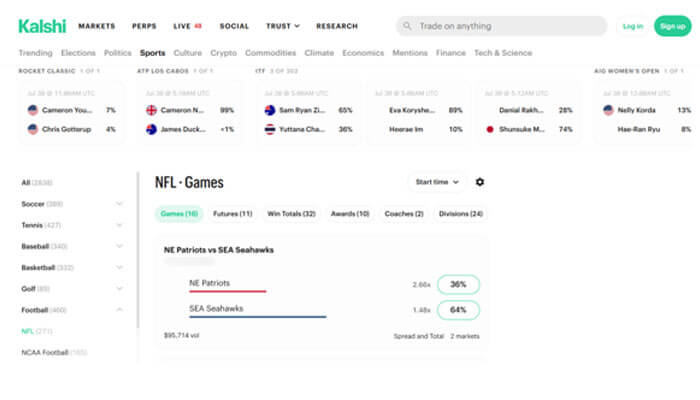This screenshot has width=700, height=400.
Task: Switch to the Finance category
Action: [450, 53]
